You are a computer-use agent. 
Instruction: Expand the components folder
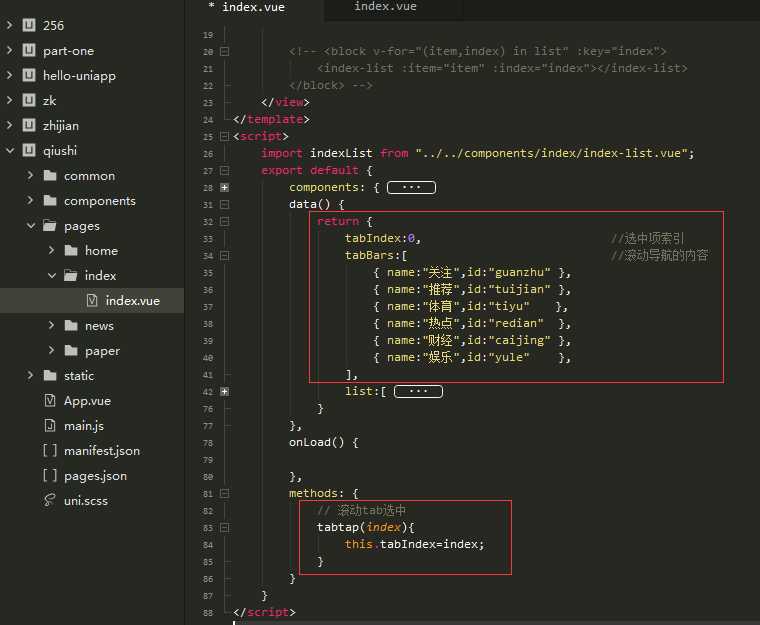click(30, 200)
